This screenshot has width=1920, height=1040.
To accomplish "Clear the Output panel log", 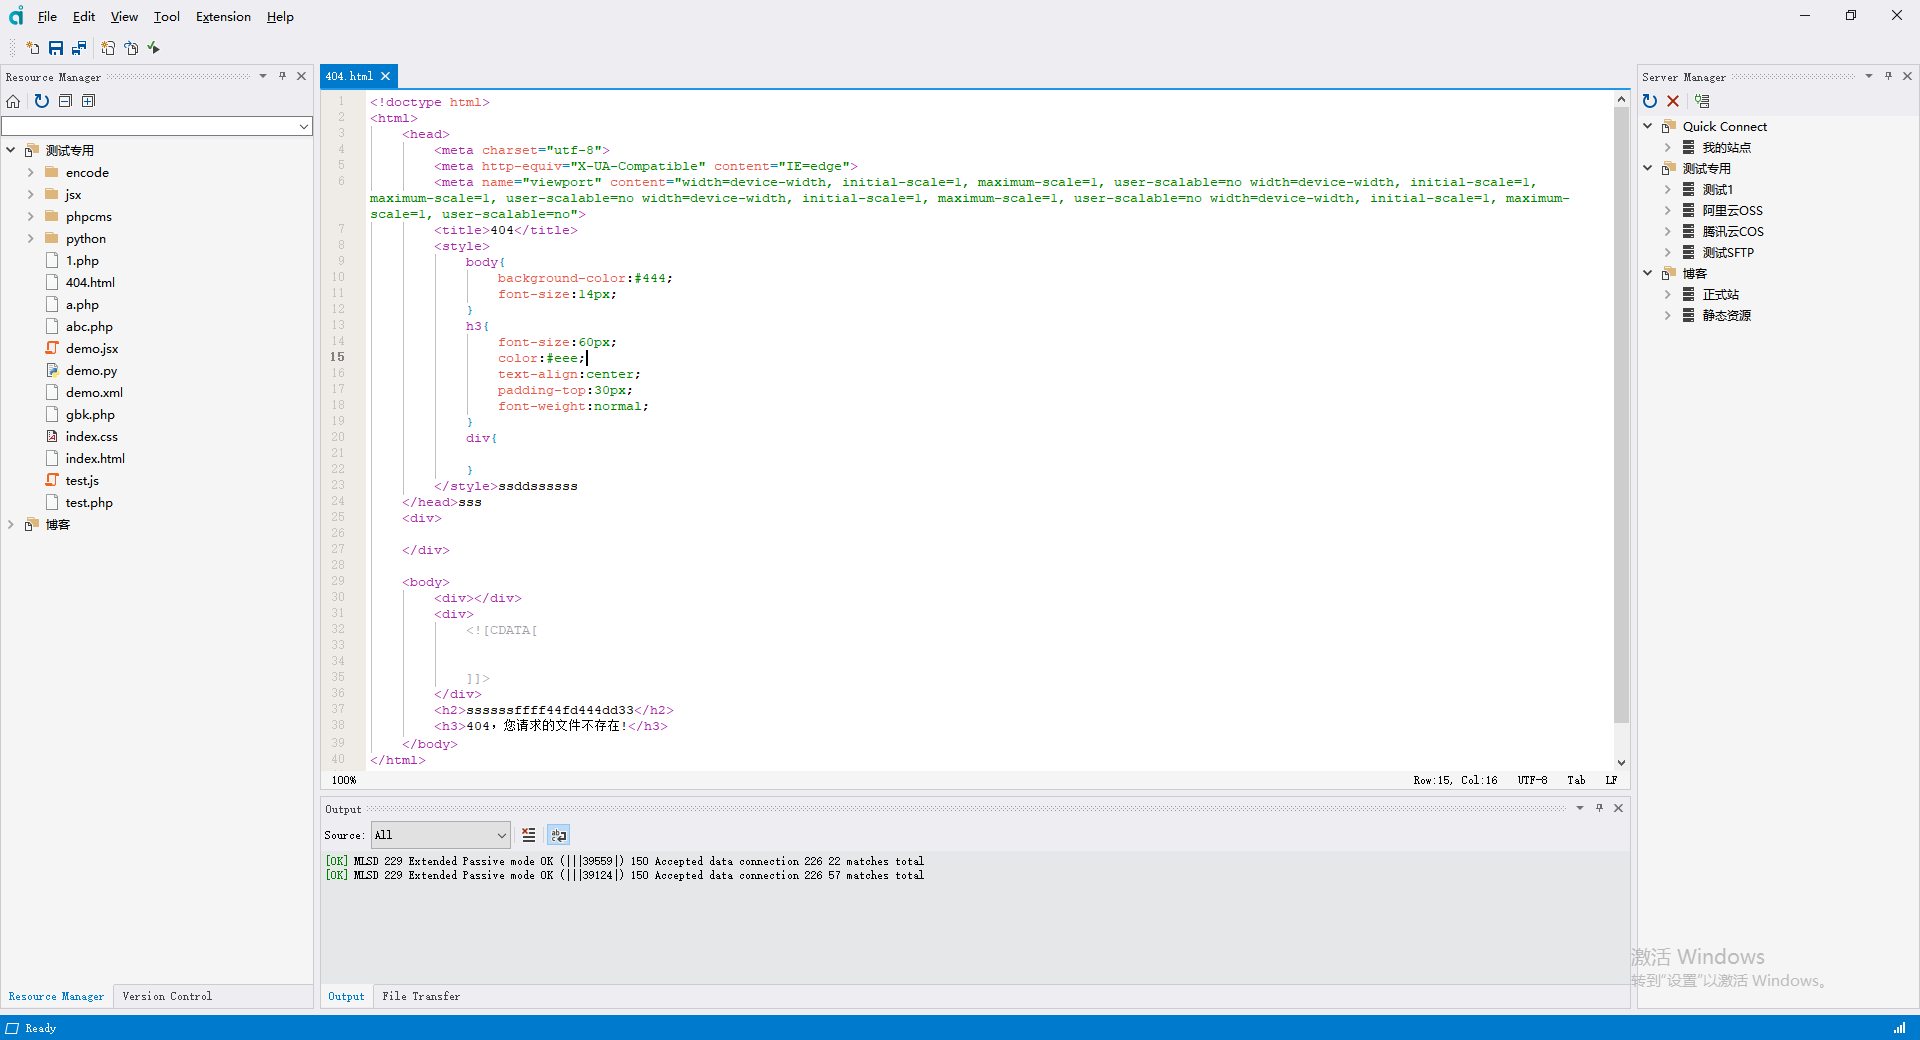I will point(529,835).
